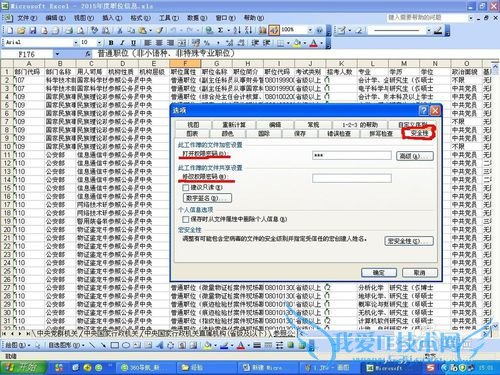Click the Open file folder icon
500x375 pixels.
(21, 31)
